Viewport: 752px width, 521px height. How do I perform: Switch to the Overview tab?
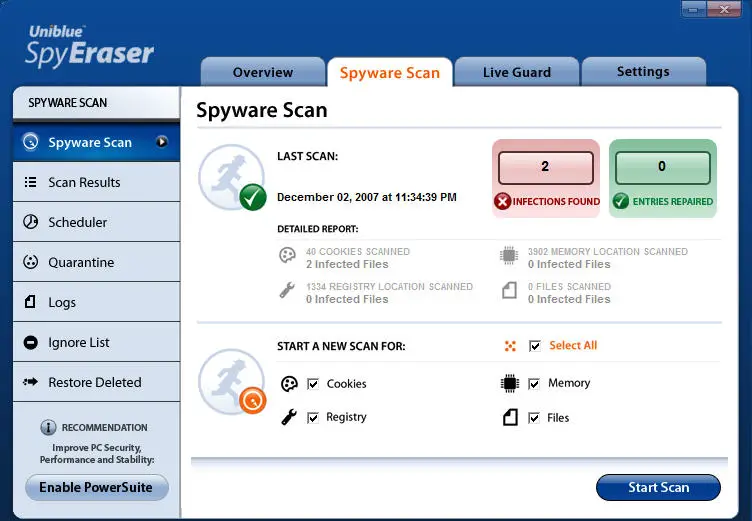[x=263, y=72]
